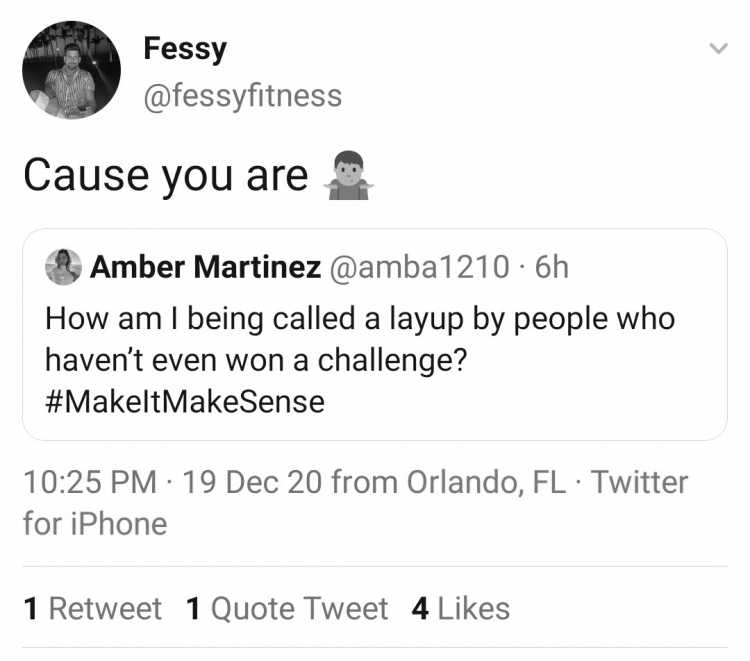Open the @amba1210 handle
750x661 pixels.
(x=419, y=267)
